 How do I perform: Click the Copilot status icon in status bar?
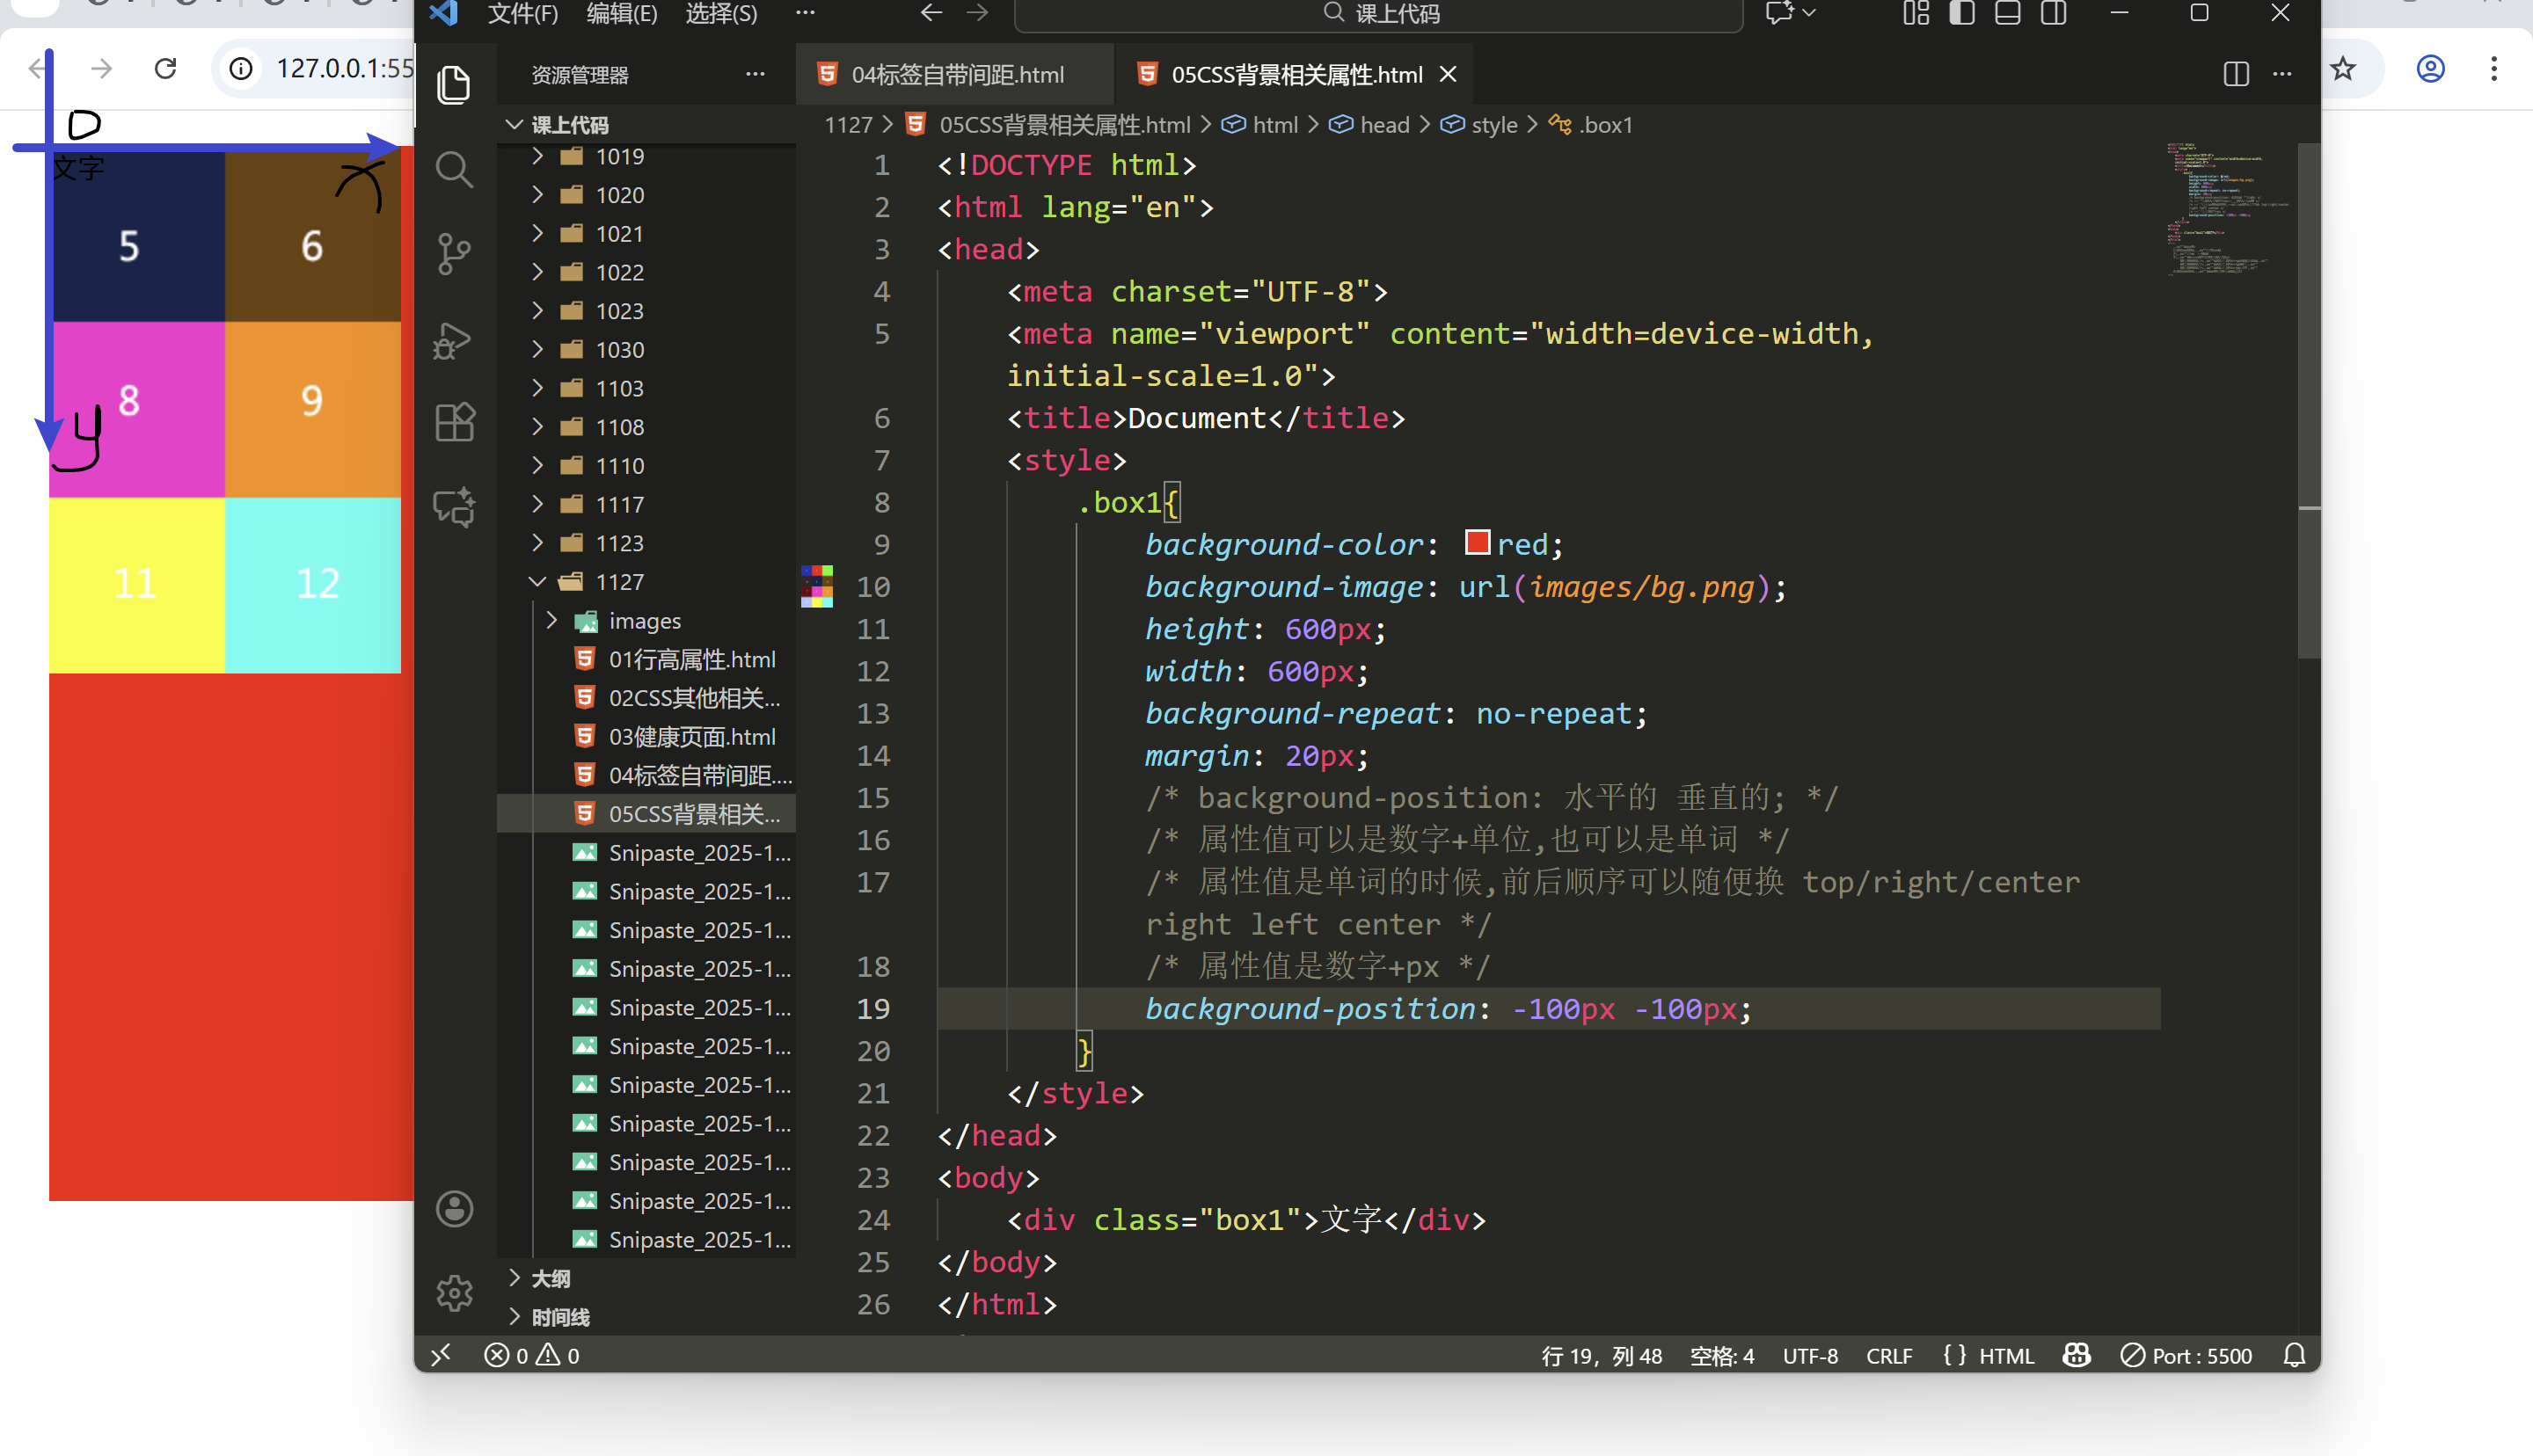(2077, 1355)
